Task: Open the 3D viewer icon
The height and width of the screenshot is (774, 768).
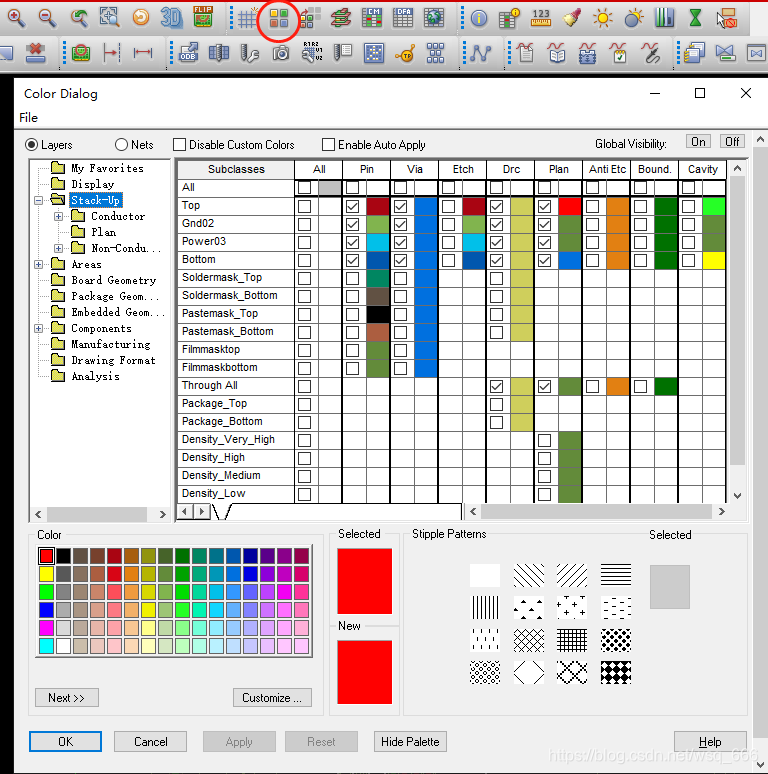Action: coord(171,18)
